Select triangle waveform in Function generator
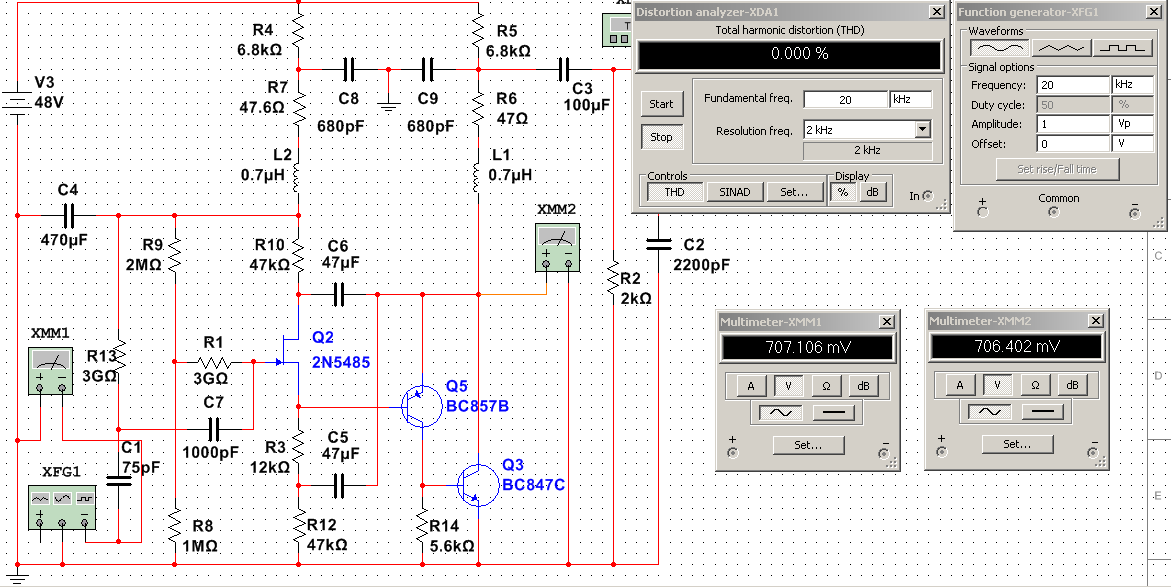 point(1060,47)
